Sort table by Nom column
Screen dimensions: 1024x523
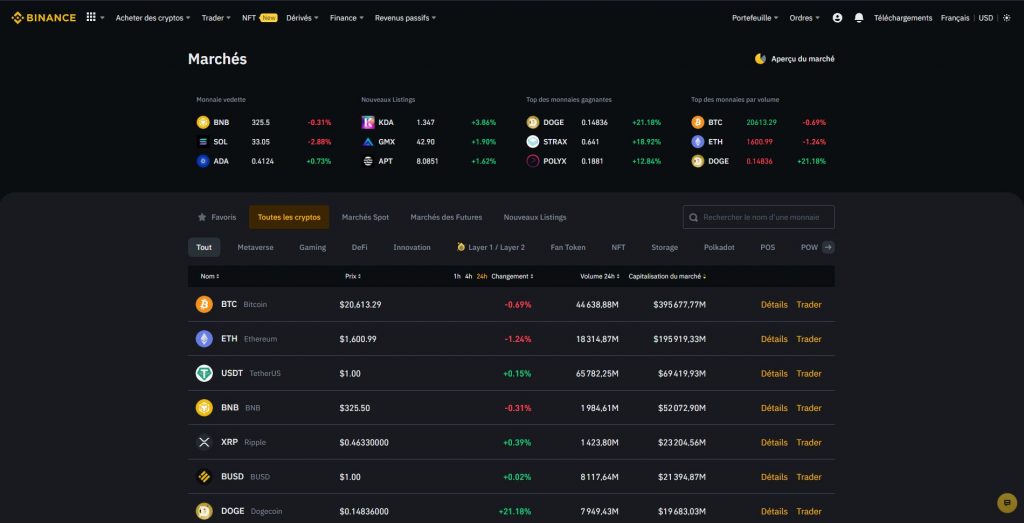click(210, 276)
